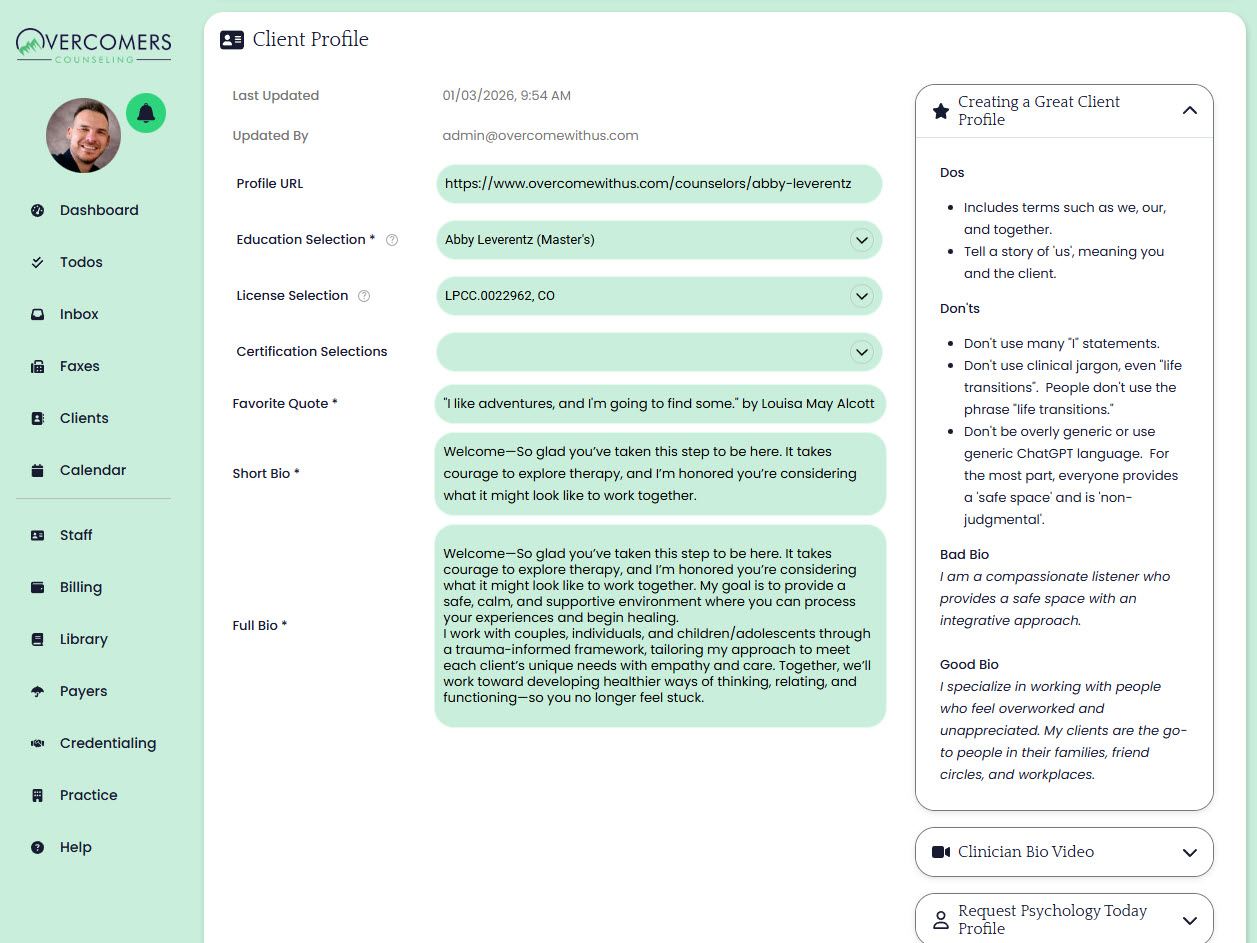Viewport: 1257px width, 943px height.
Task: Collapse the Creating a Great Client Profile panel
Action: point(1190,111)
